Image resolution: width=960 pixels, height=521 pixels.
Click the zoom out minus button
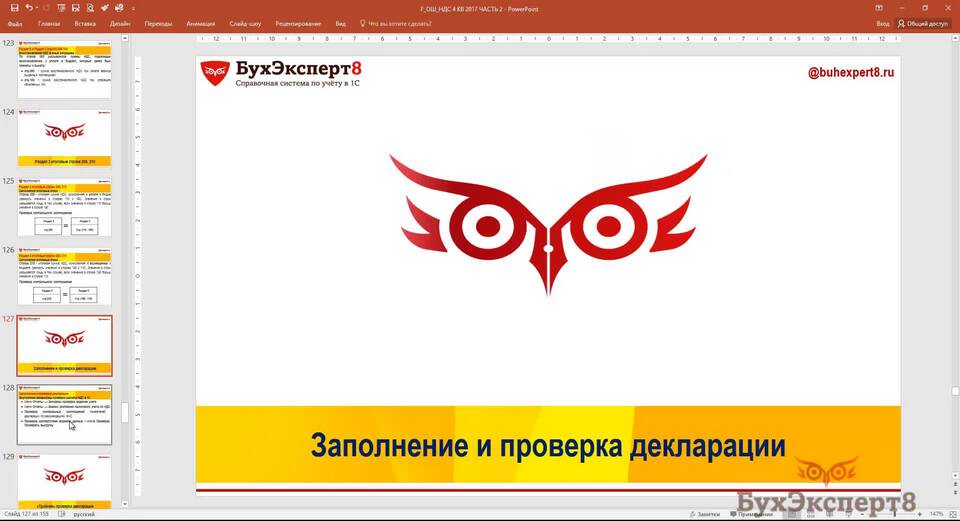[x=862, y=514]
